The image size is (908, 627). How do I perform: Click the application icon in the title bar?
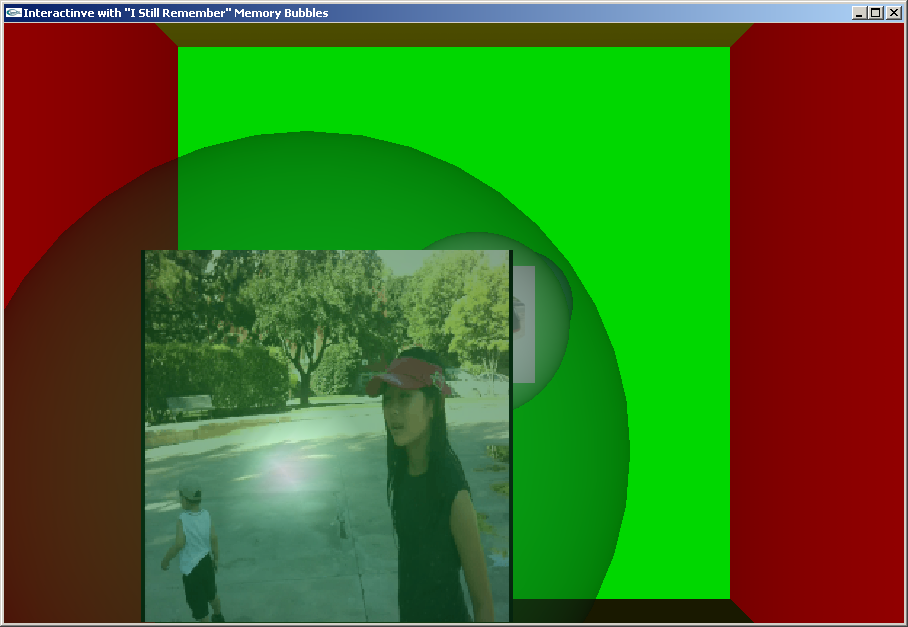[13, 12]
